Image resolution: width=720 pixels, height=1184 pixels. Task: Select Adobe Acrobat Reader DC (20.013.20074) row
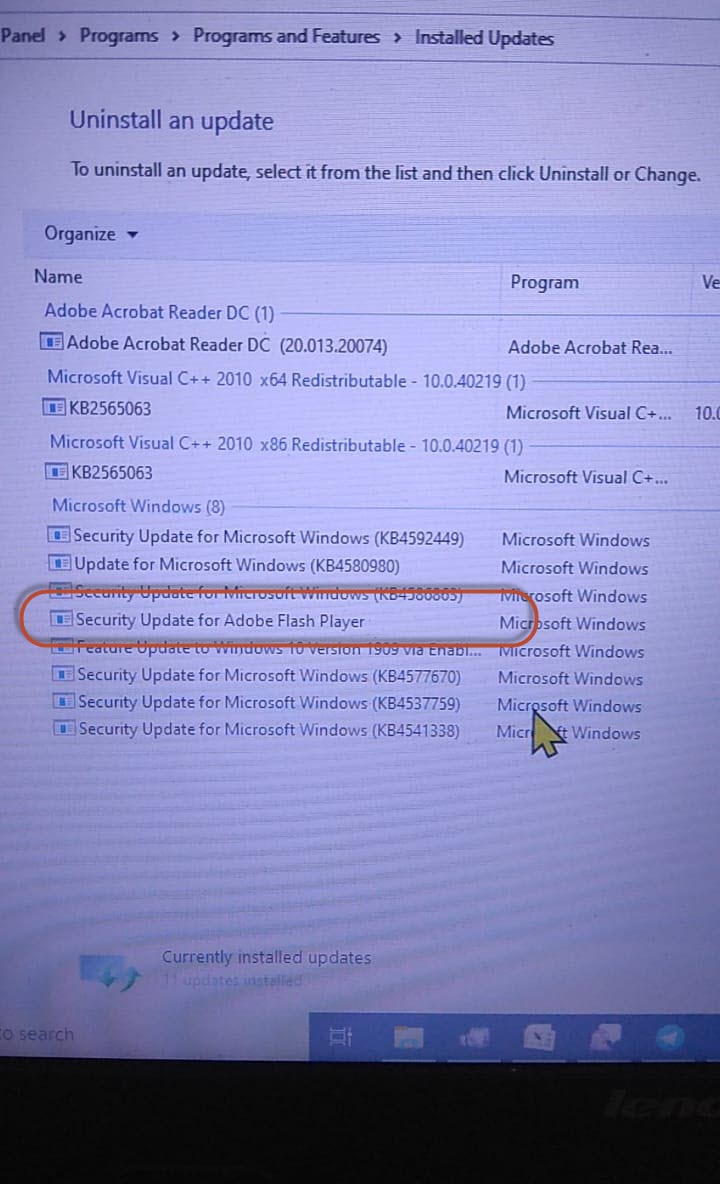click(x=226, y=344)
